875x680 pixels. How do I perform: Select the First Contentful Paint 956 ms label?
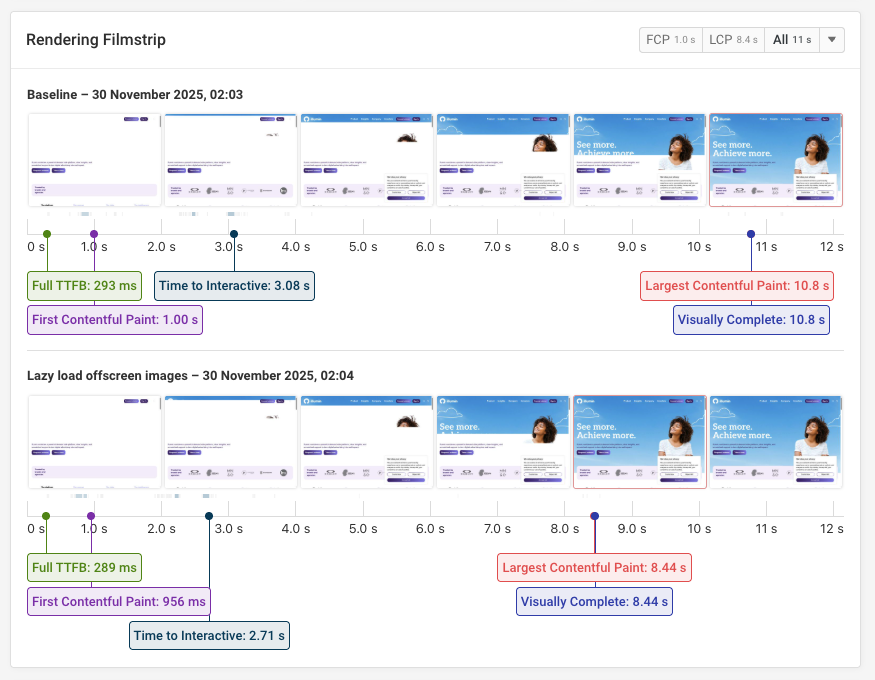(118, 601)
